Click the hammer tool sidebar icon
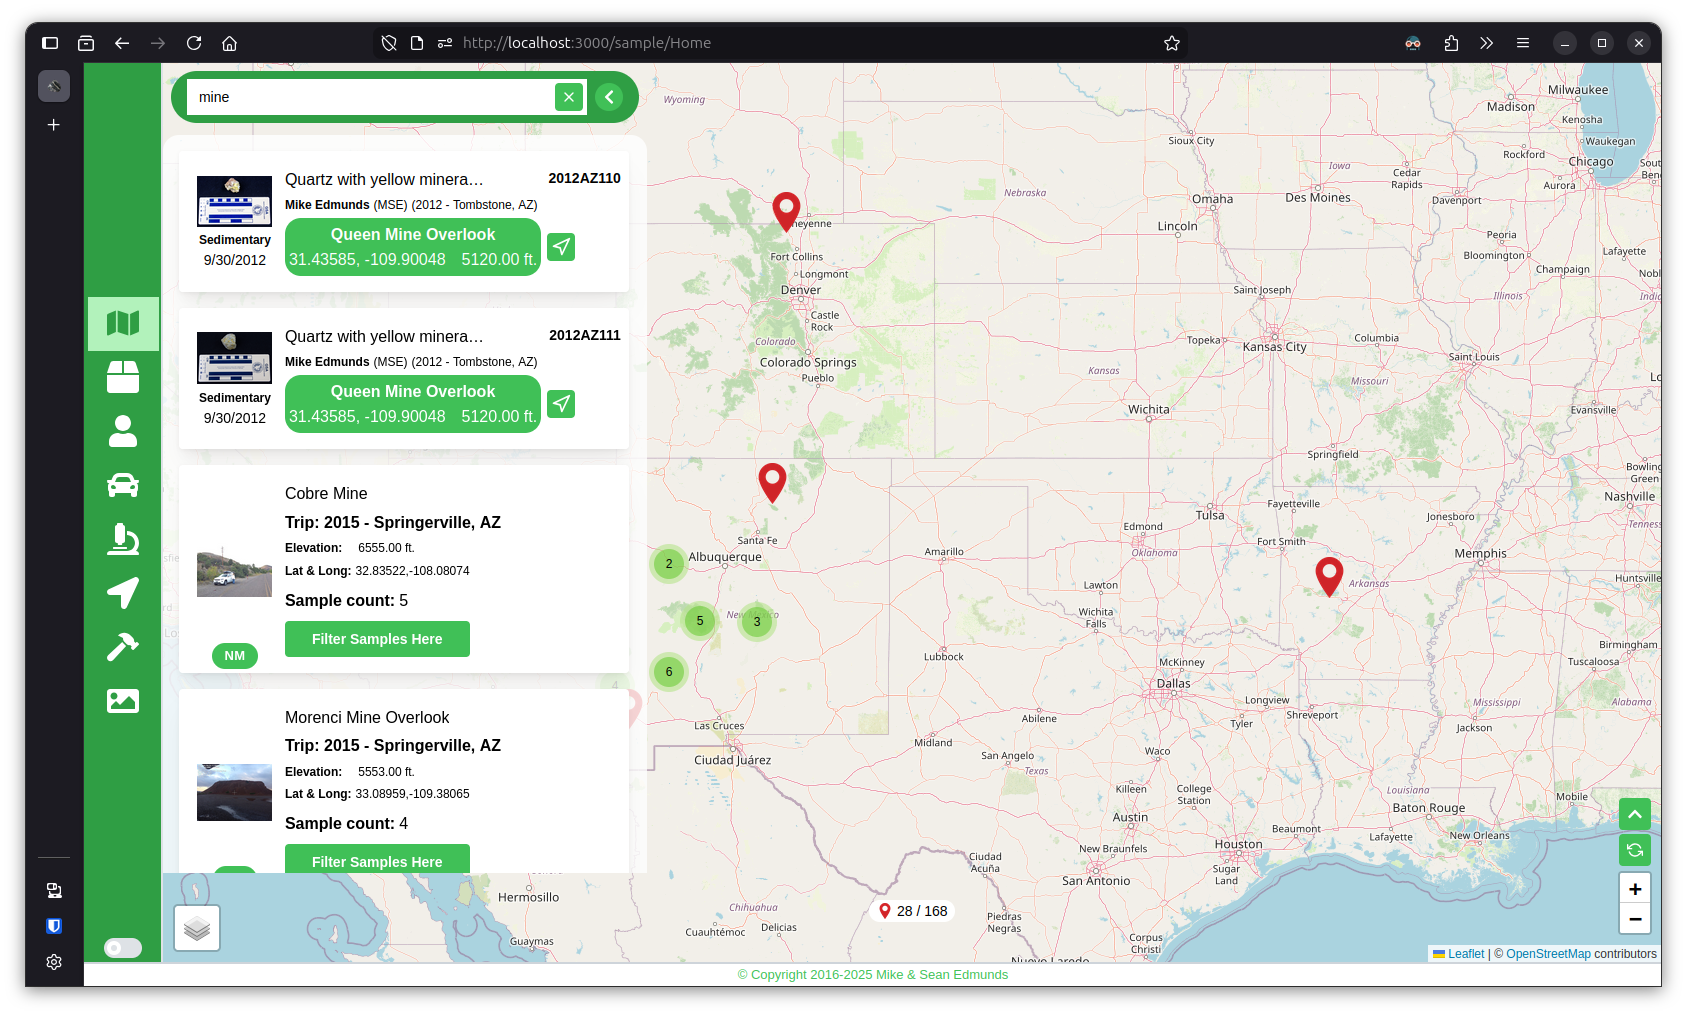 click(x=123, y=647)
